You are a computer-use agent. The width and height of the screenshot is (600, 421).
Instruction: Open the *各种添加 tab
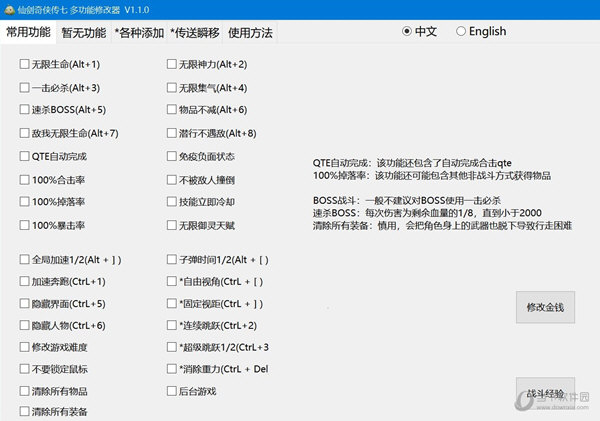139,32
